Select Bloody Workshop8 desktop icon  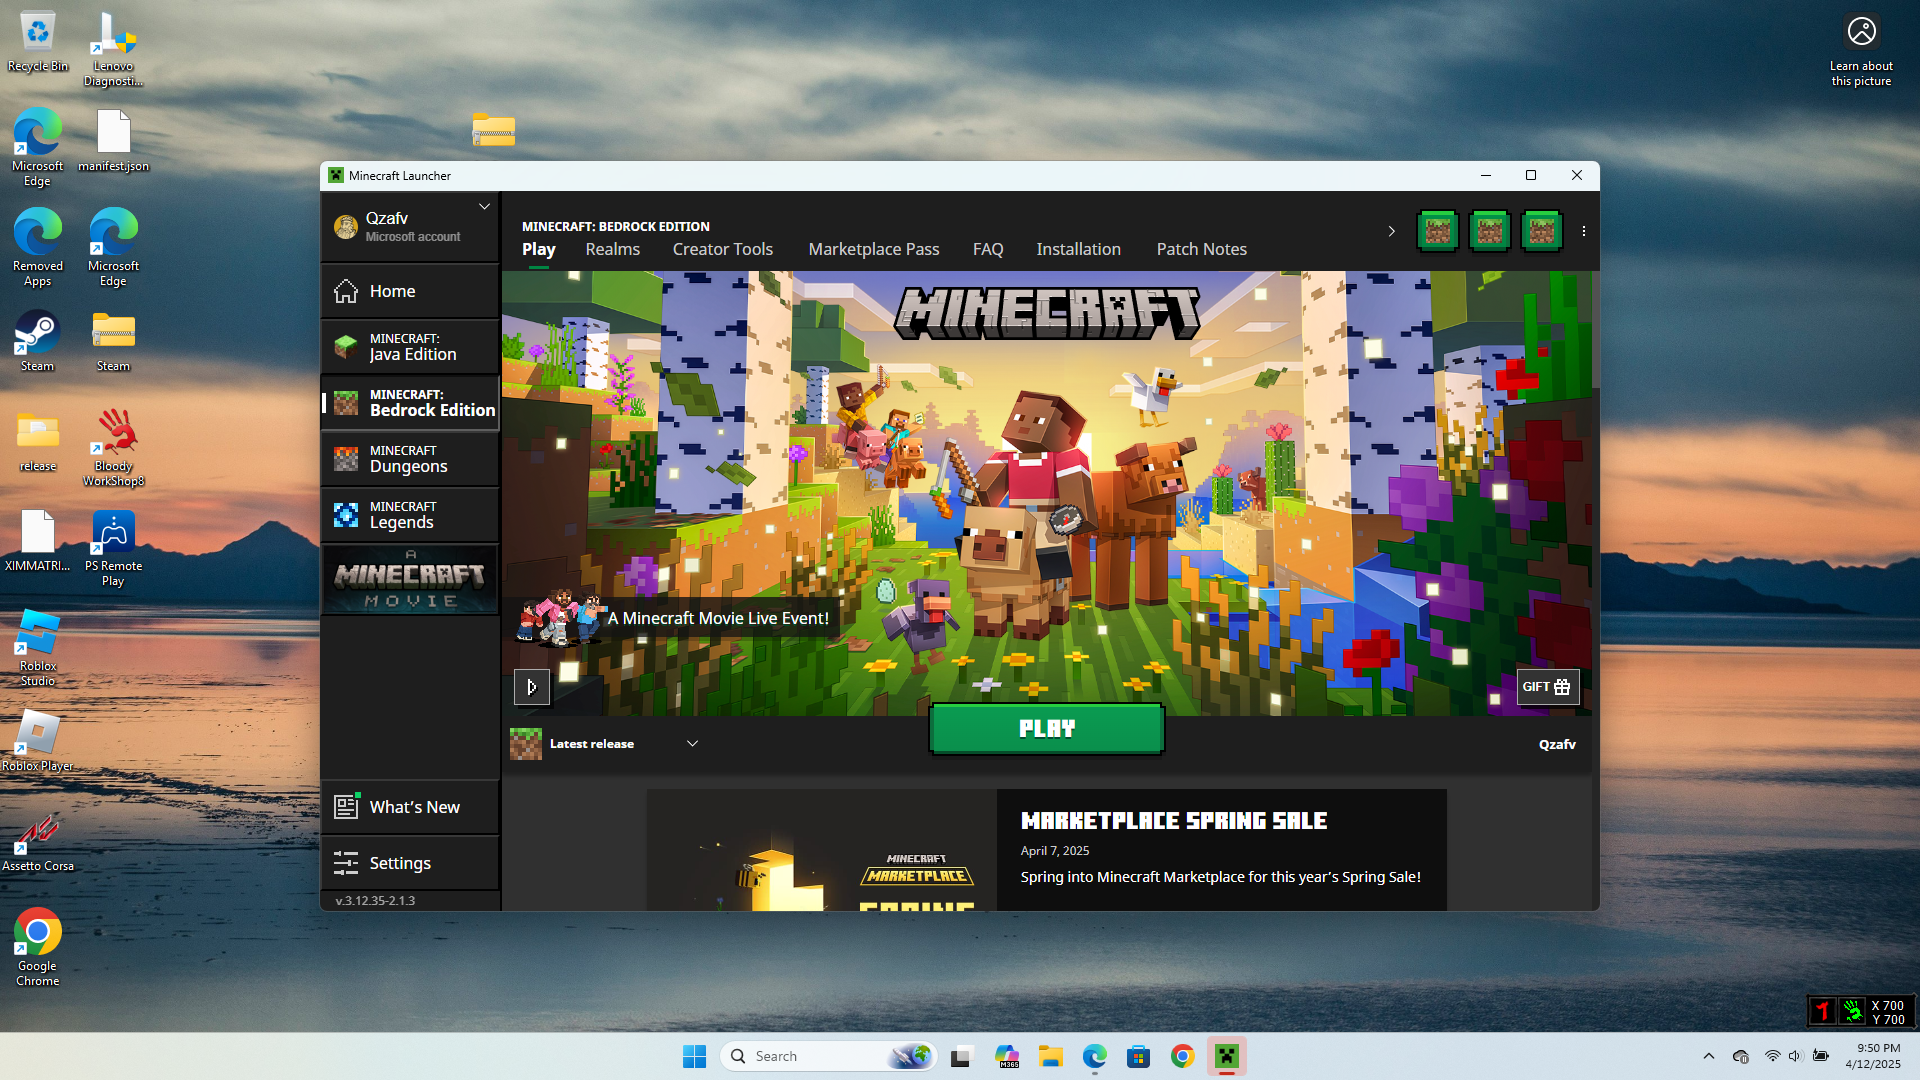(113, 448)
